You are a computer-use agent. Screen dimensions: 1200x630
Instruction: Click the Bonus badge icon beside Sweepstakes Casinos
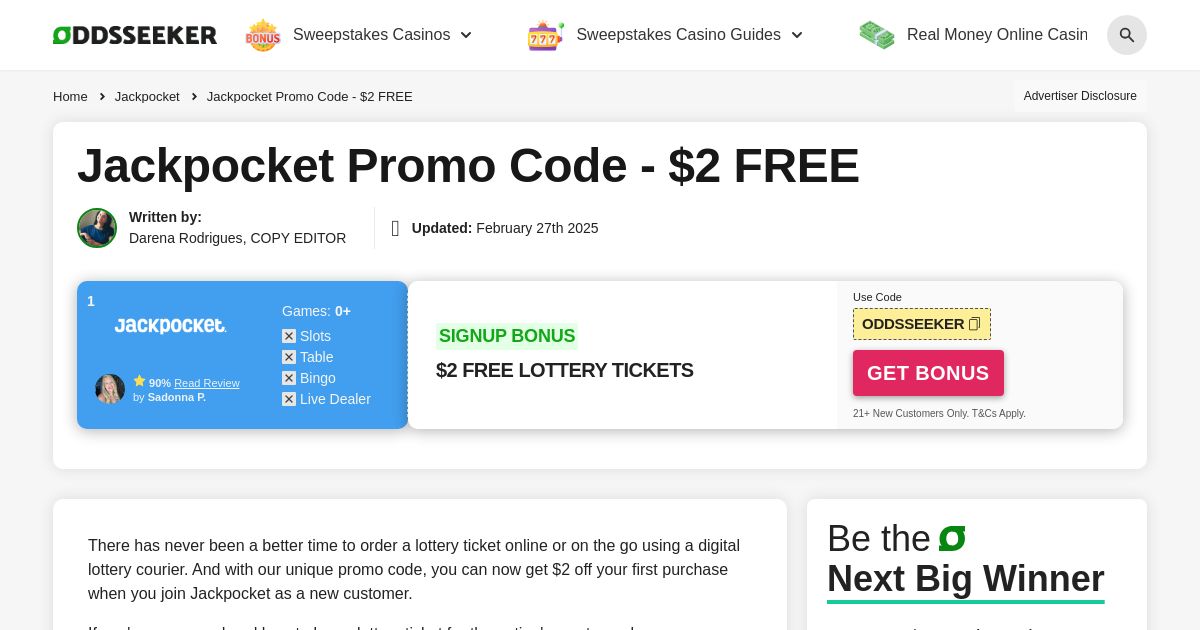click(x=262, y=34)
